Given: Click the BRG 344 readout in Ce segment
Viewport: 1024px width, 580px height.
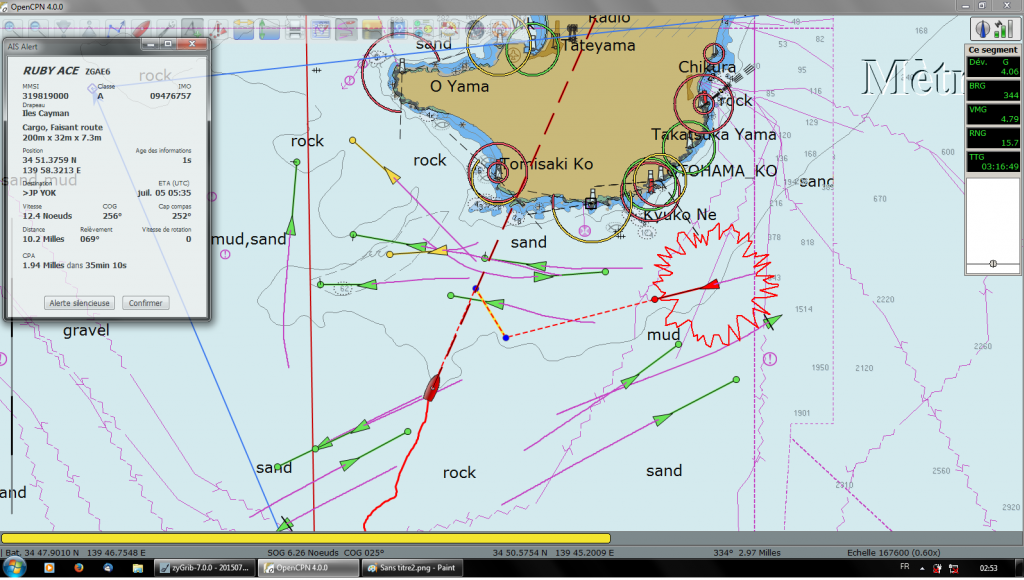Looking at the screenshot, I should click(x=993, y=90).
